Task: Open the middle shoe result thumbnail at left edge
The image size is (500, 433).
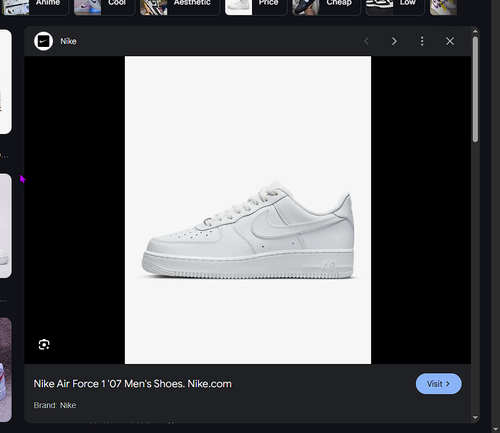Action: click(5, 226)
